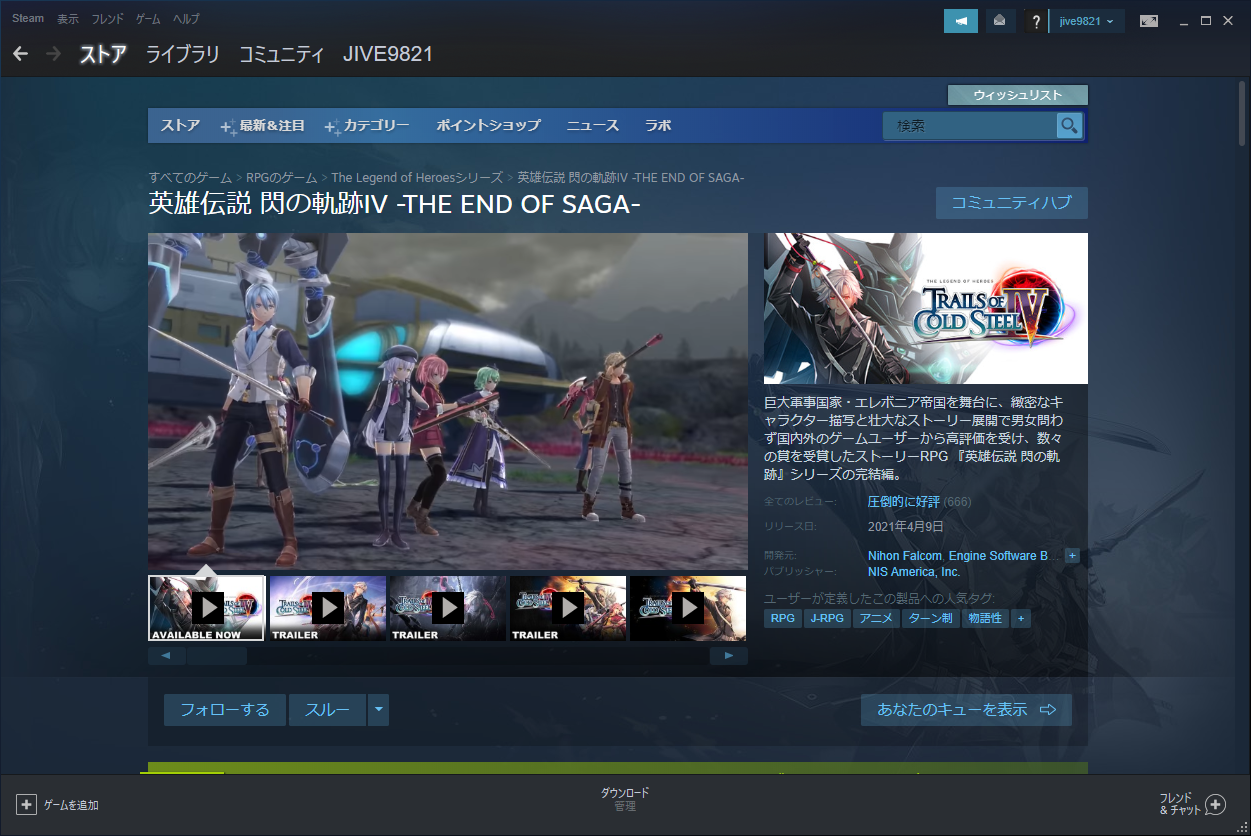Open ダウンロード 管理 at the bottom
1251x836 pixels.
[x=625, y=799]
